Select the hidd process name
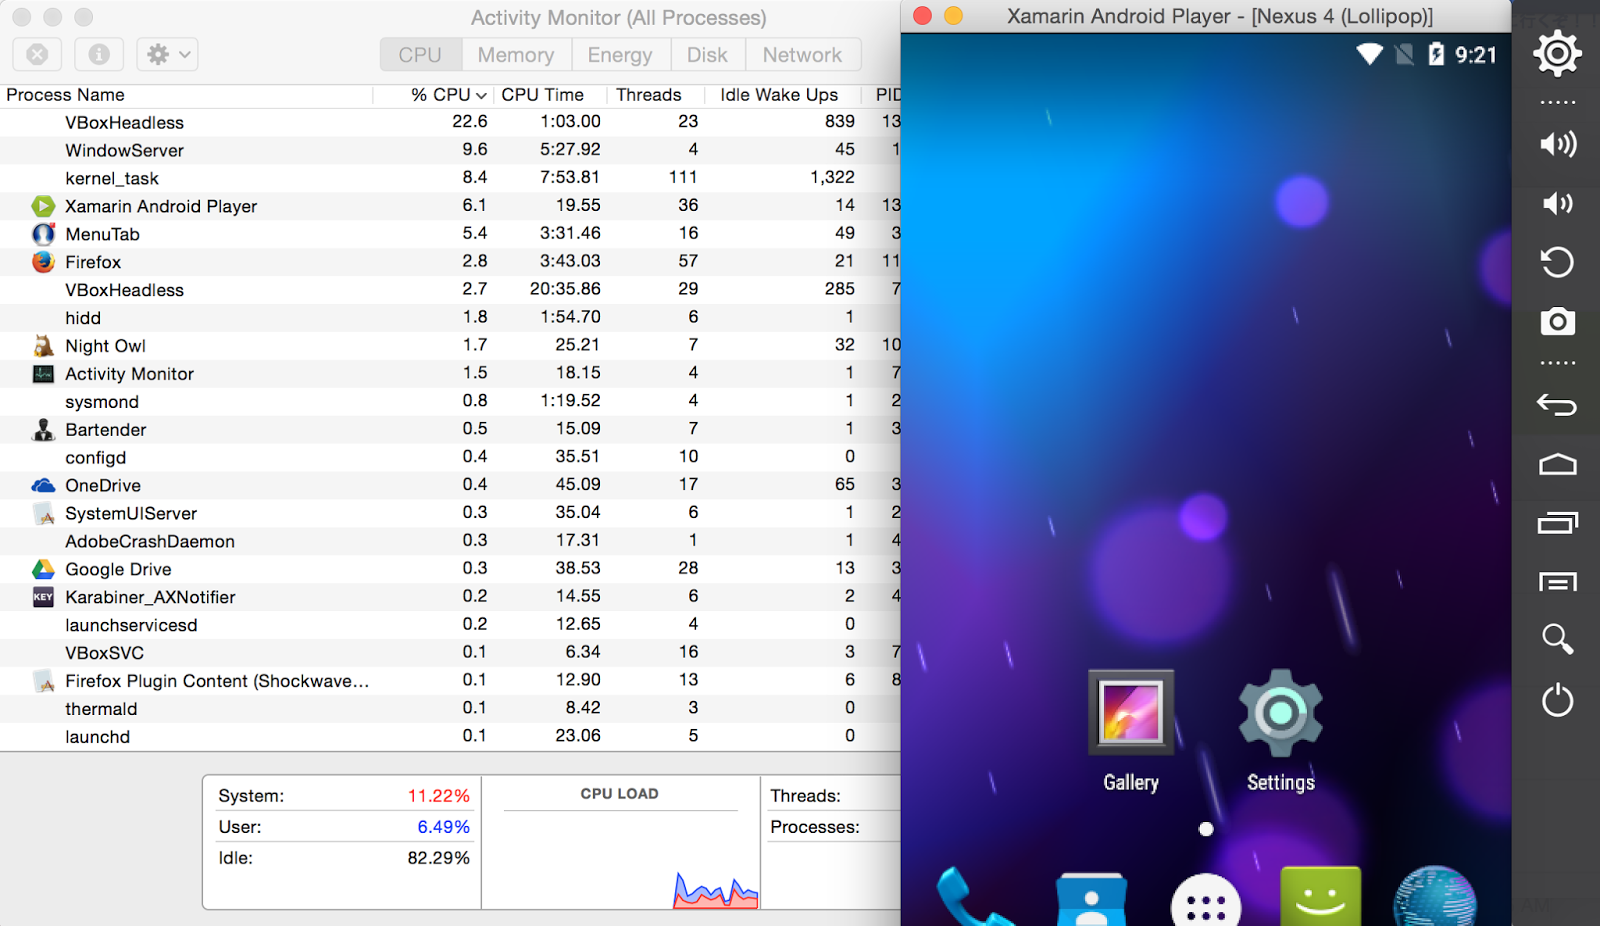Viewport: 1600px width, 926px height. coord(83,318)
